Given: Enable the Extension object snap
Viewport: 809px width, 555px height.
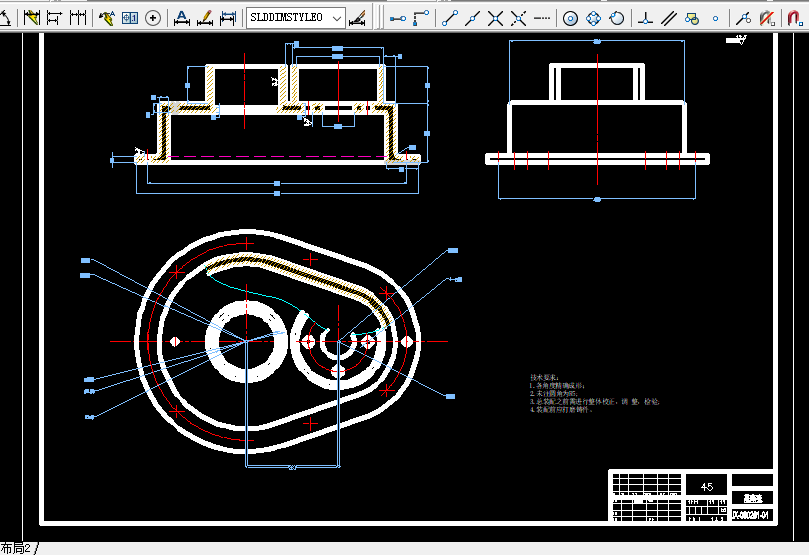Looking at the screenshot, I should click(542, 19).
